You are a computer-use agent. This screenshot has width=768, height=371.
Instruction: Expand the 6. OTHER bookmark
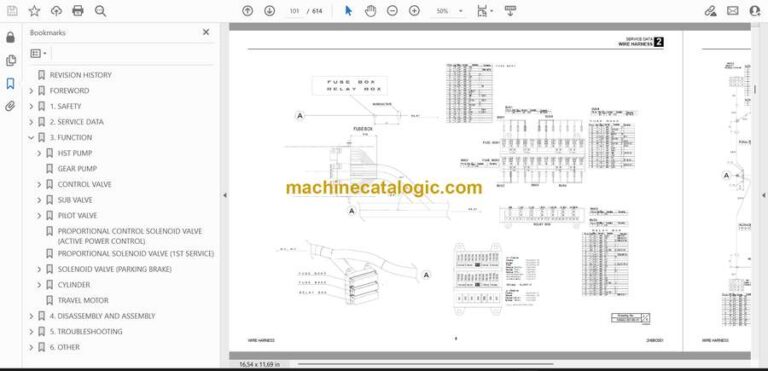(x=31, y=347)
